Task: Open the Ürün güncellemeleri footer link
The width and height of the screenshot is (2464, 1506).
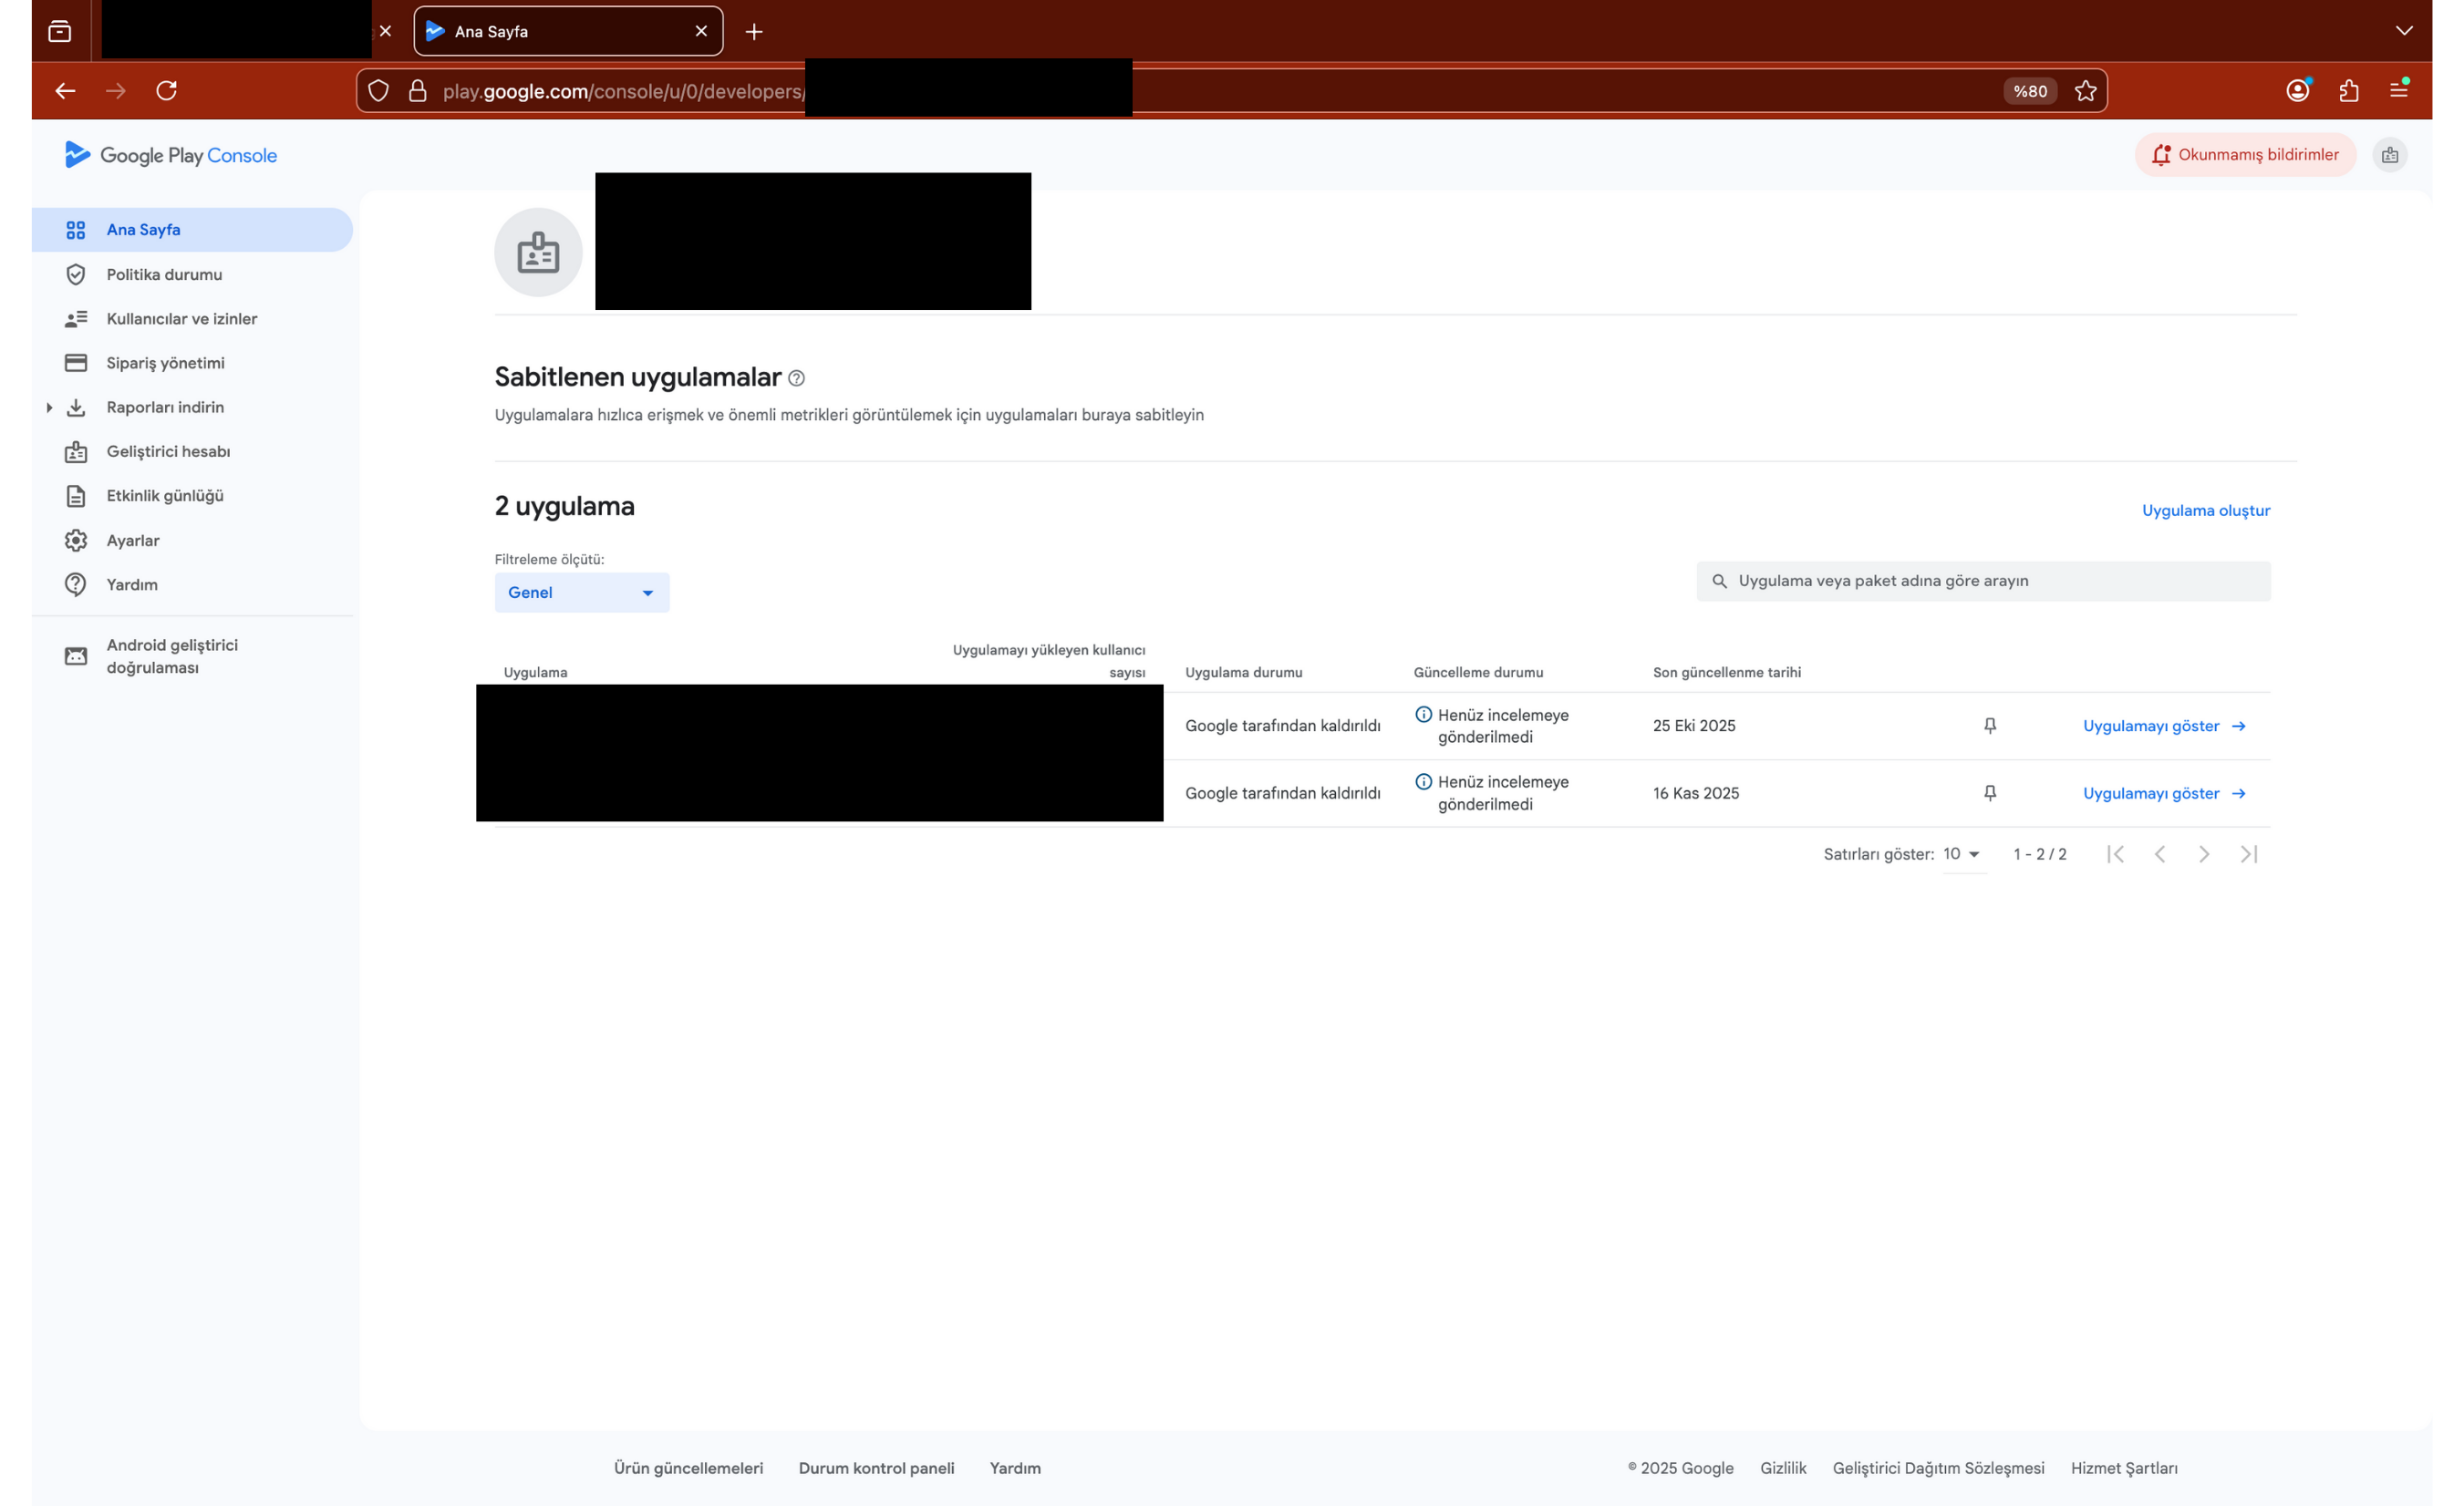Action: (x=688, y=1468)
